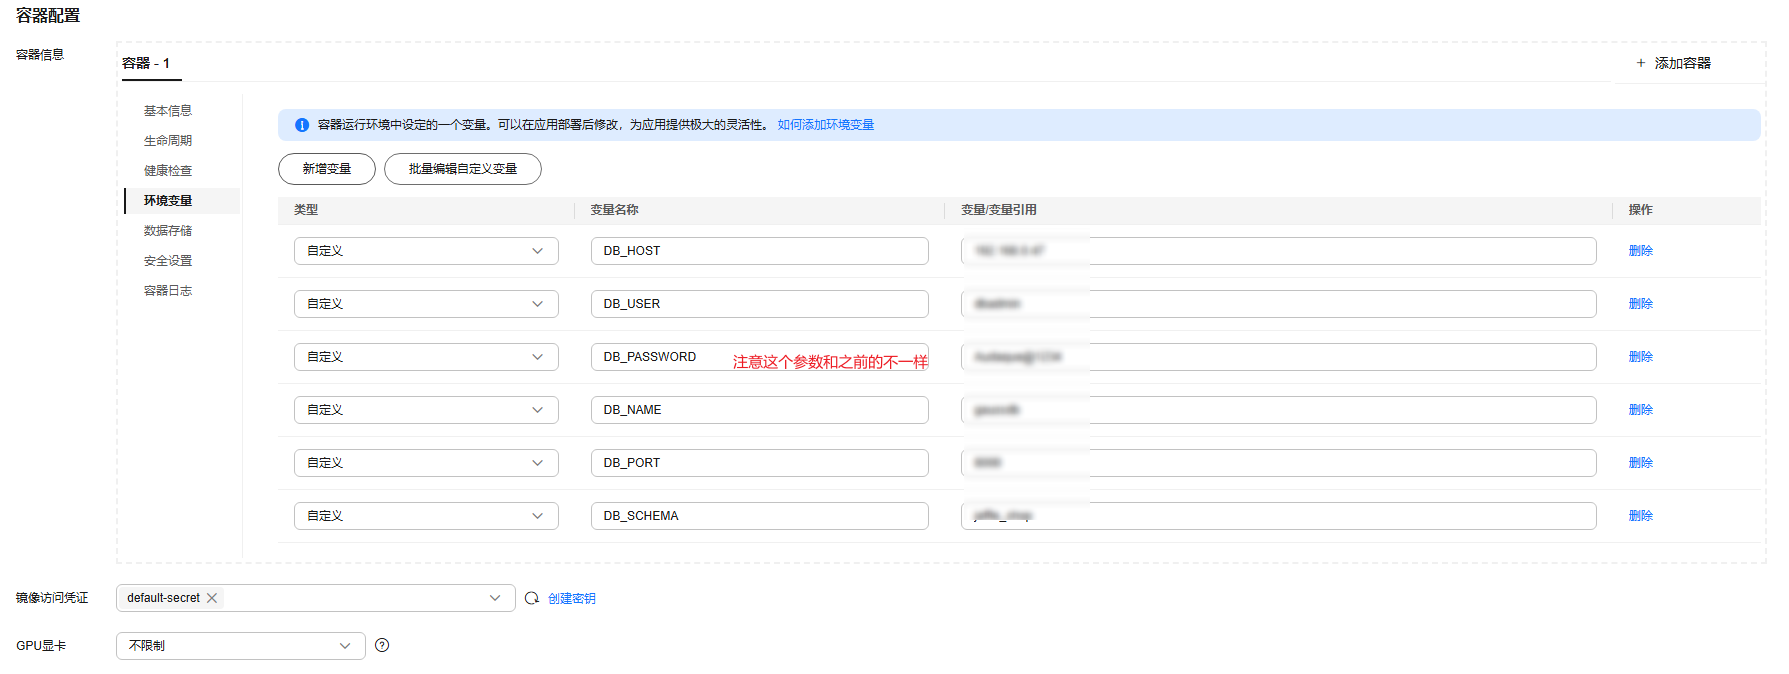Switch to the 容器 - 1 tab
This screenshot has height=674, width=1789.
[x=146, y=63]
